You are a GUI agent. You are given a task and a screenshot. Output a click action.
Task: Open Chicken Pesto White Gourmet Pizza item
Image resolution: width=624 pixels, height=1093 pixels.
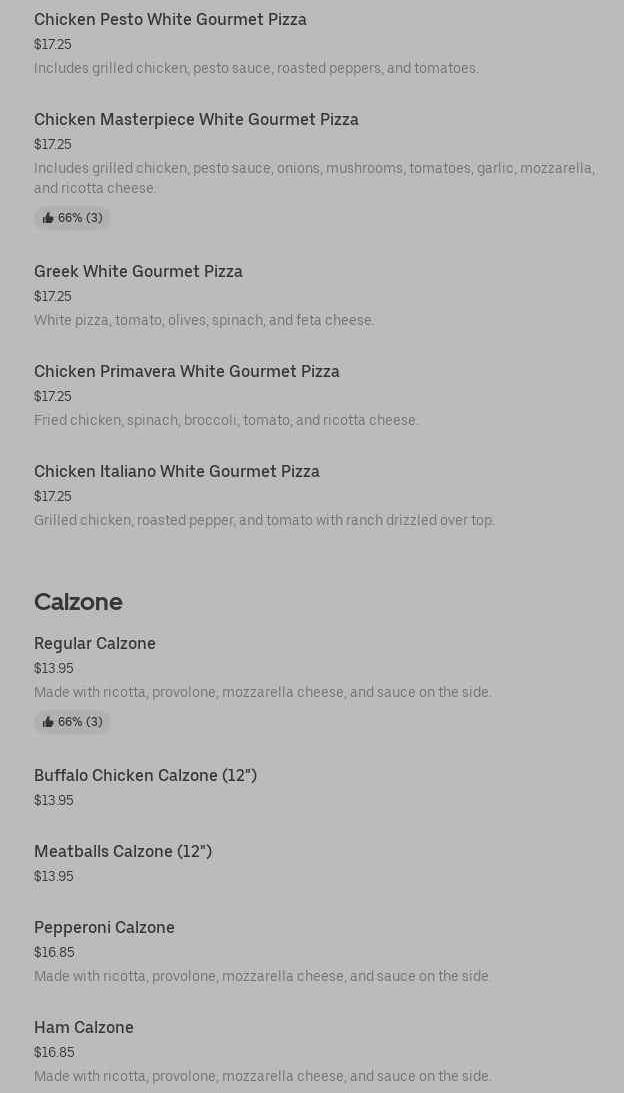point(170,20)
